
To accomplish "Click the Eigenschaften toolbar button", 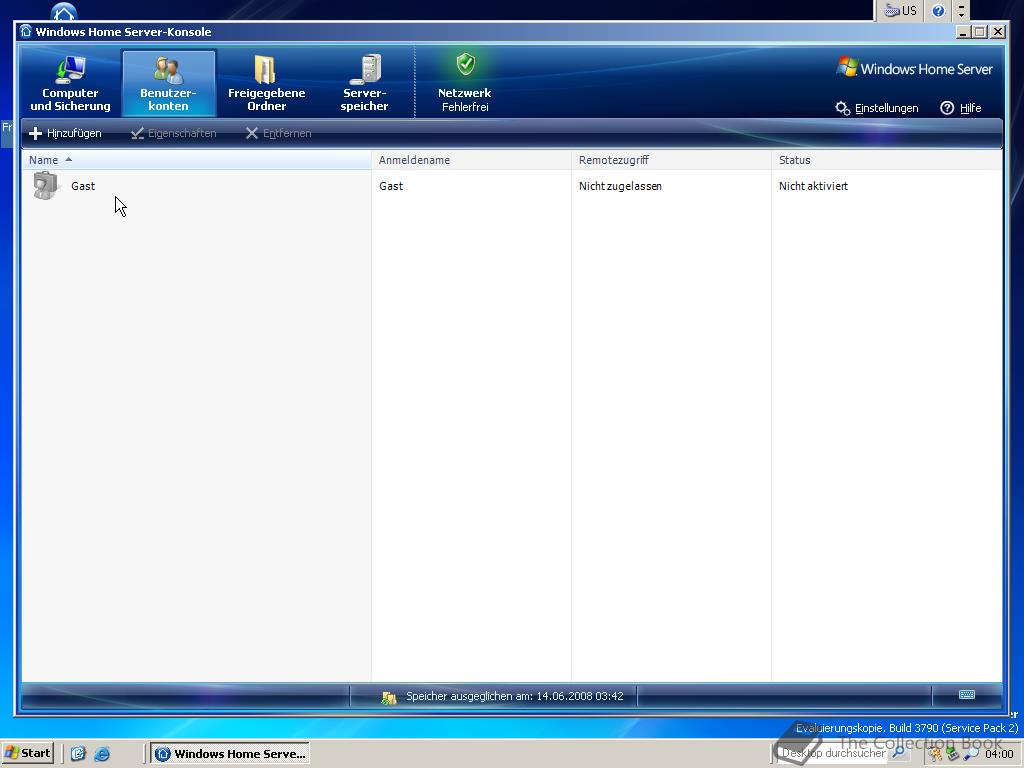I will click(x=174, y=133).
